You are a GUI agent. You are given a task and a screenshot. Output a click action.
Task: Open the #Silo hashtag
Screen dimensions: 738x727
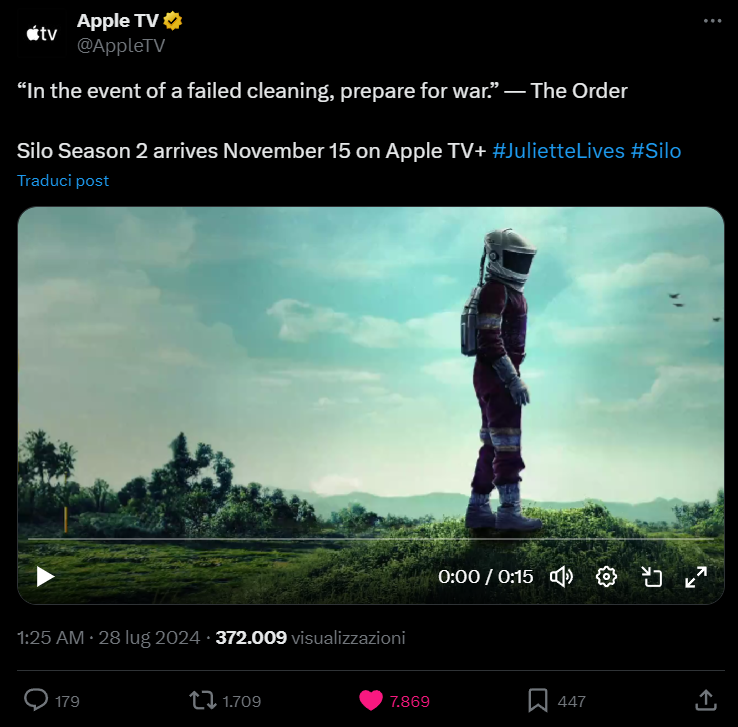pyautogui.click(x=656, y=151)
